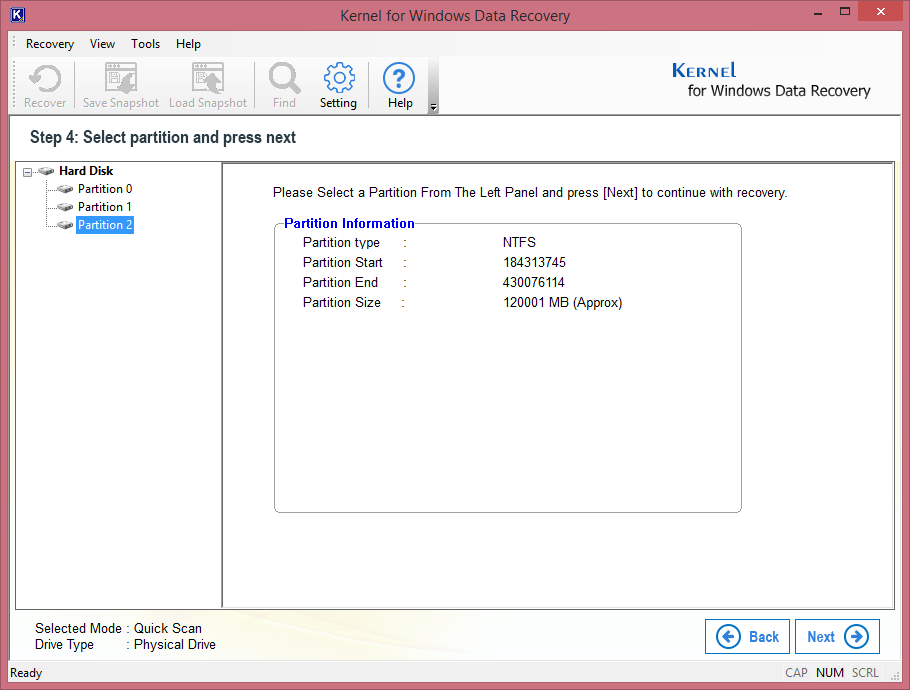Click the drive icon beside Partition 2
The image size is (910, 690).
point(65,225)
